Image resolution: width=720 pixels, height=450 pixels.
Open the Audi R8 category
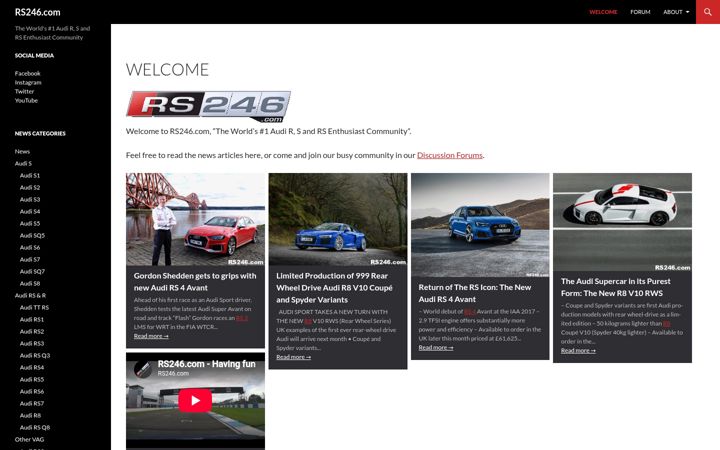30,416
